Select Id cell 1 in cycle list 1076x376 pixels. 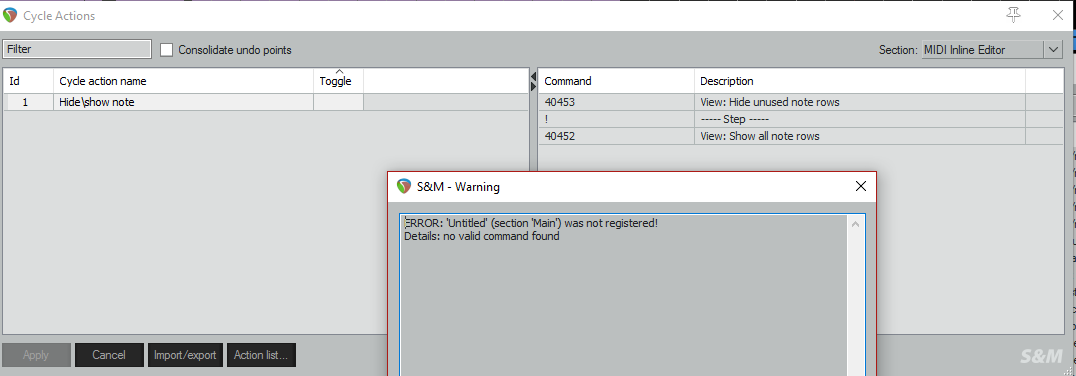click(28, 102)
